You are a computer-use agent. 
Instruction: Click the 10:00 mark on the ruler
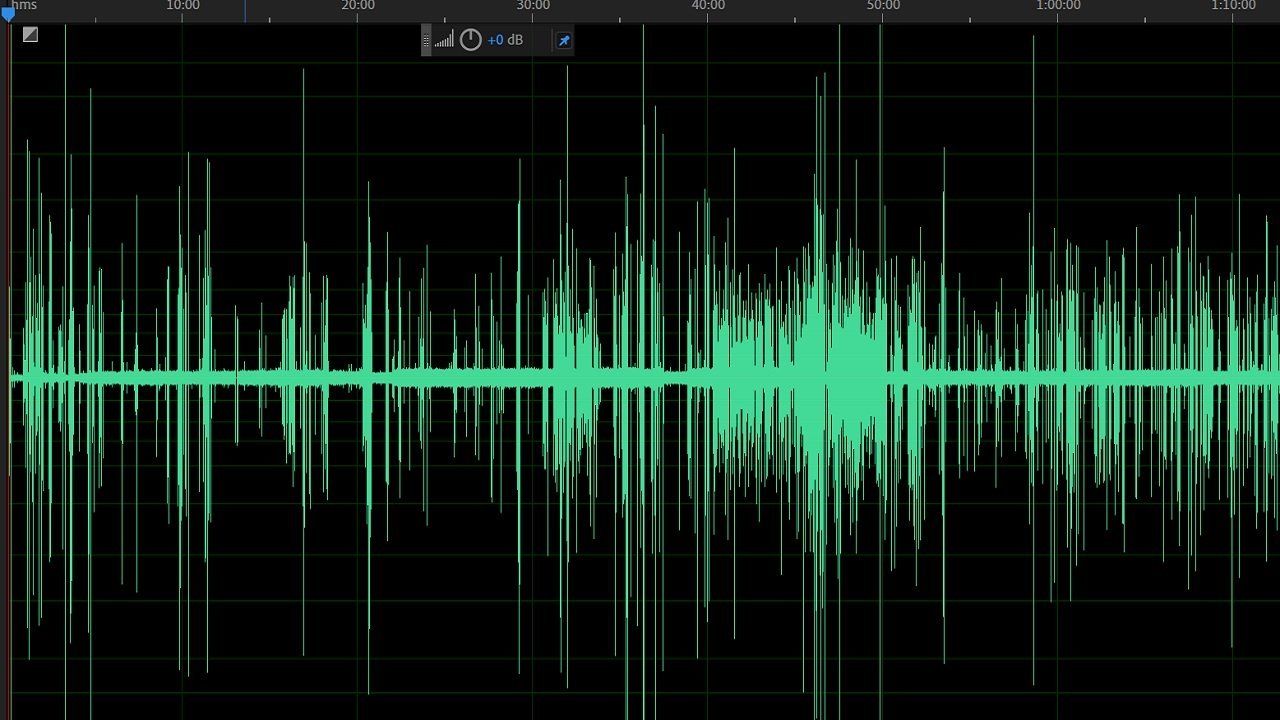(183, 6)
